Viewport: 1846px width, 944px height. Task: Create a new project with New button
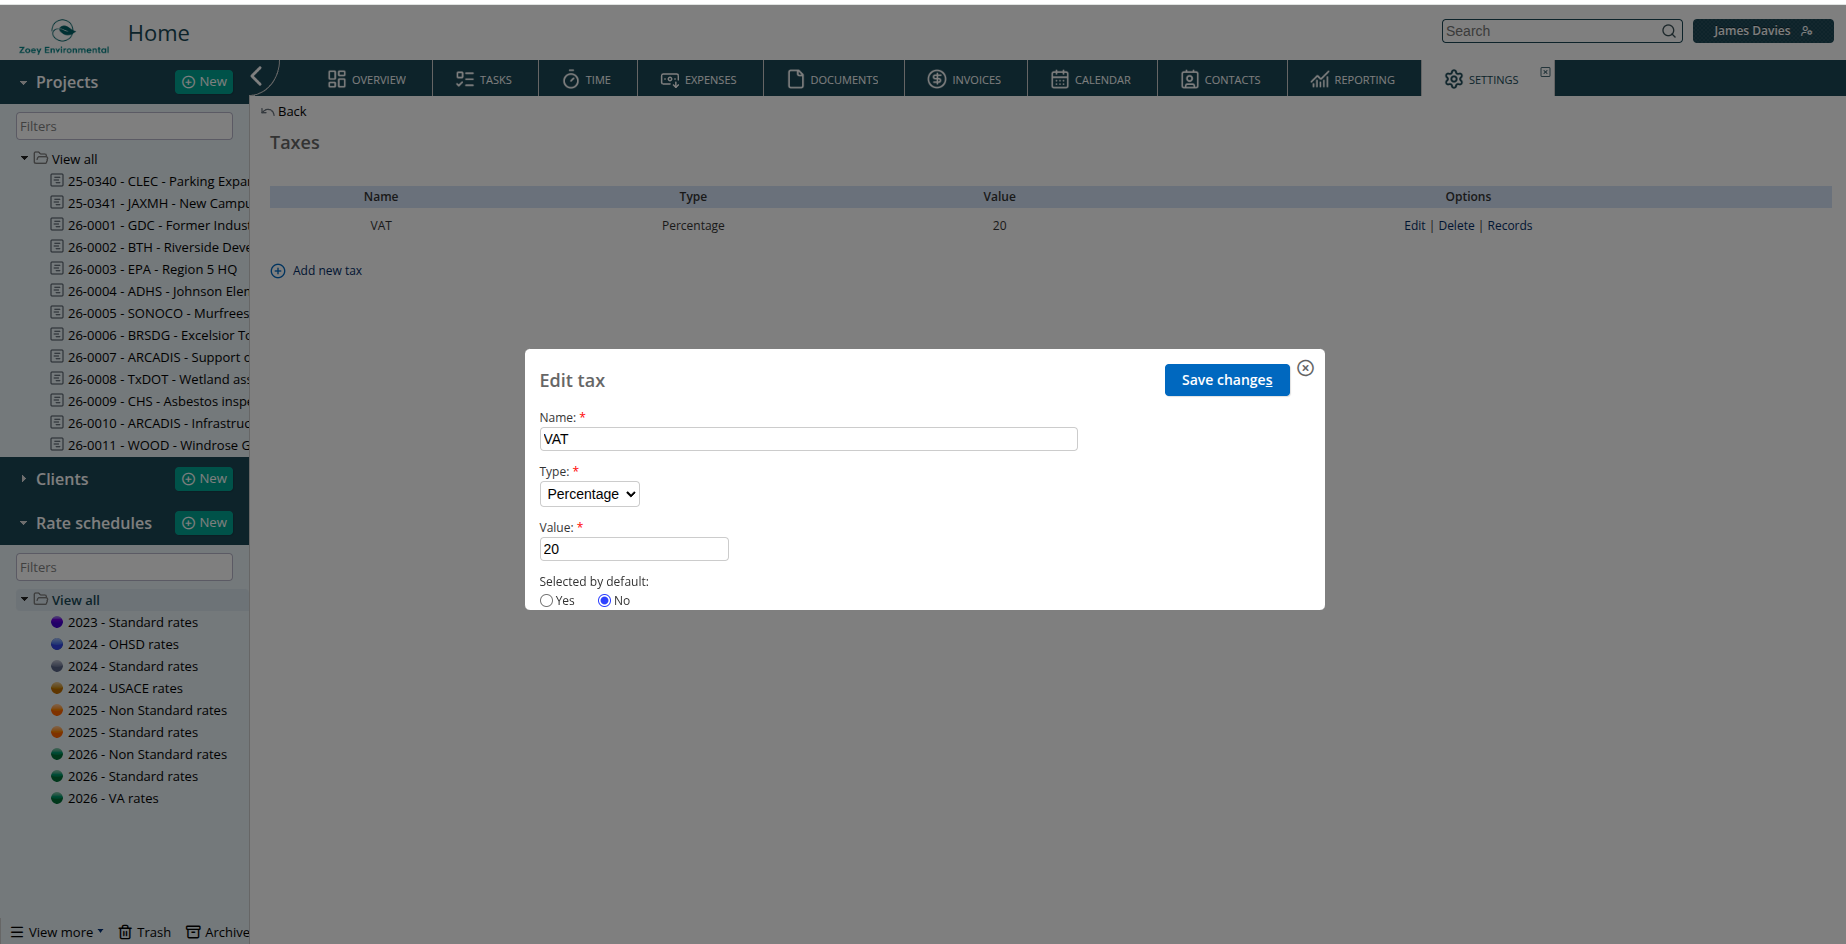pyautogui.click(x=204, y=82)
